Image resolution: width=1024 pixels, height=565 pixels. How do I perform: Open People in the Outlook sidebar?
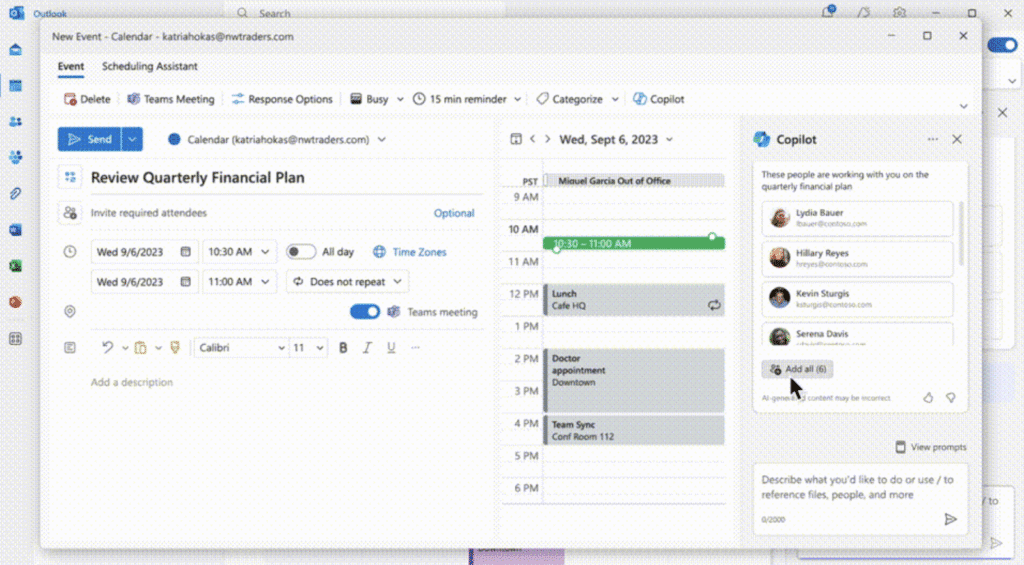click(16, 121)
